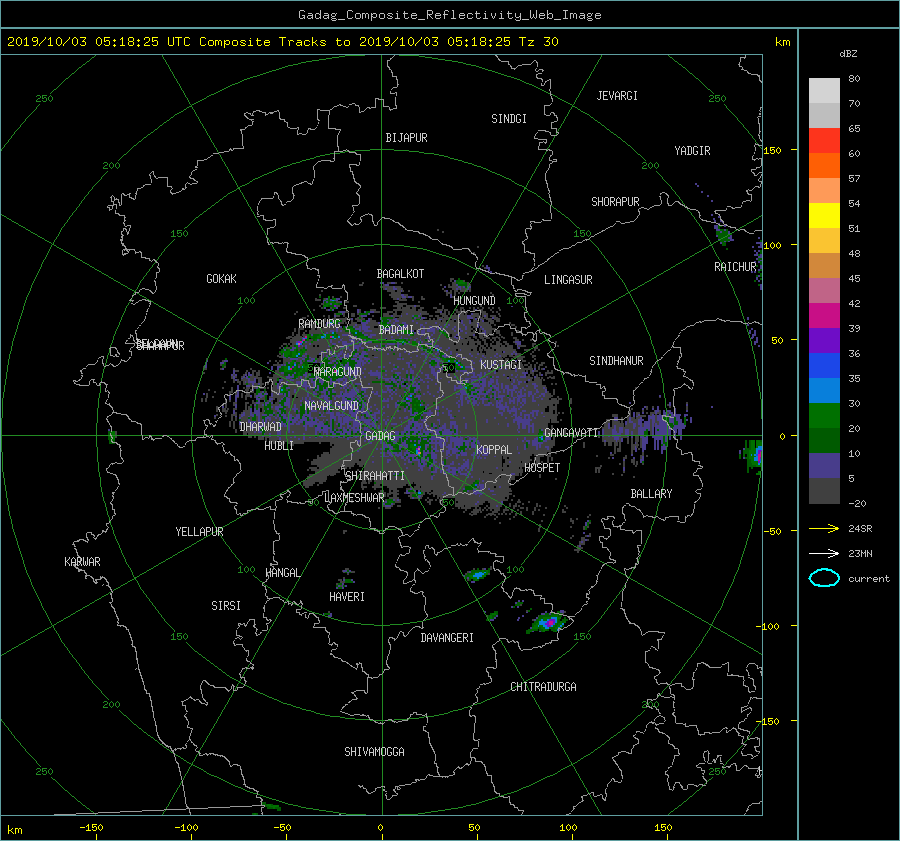This screenshot has height=841, width=900.
Task: Click the HOSPET city label
Action: [x=542, y=468]
